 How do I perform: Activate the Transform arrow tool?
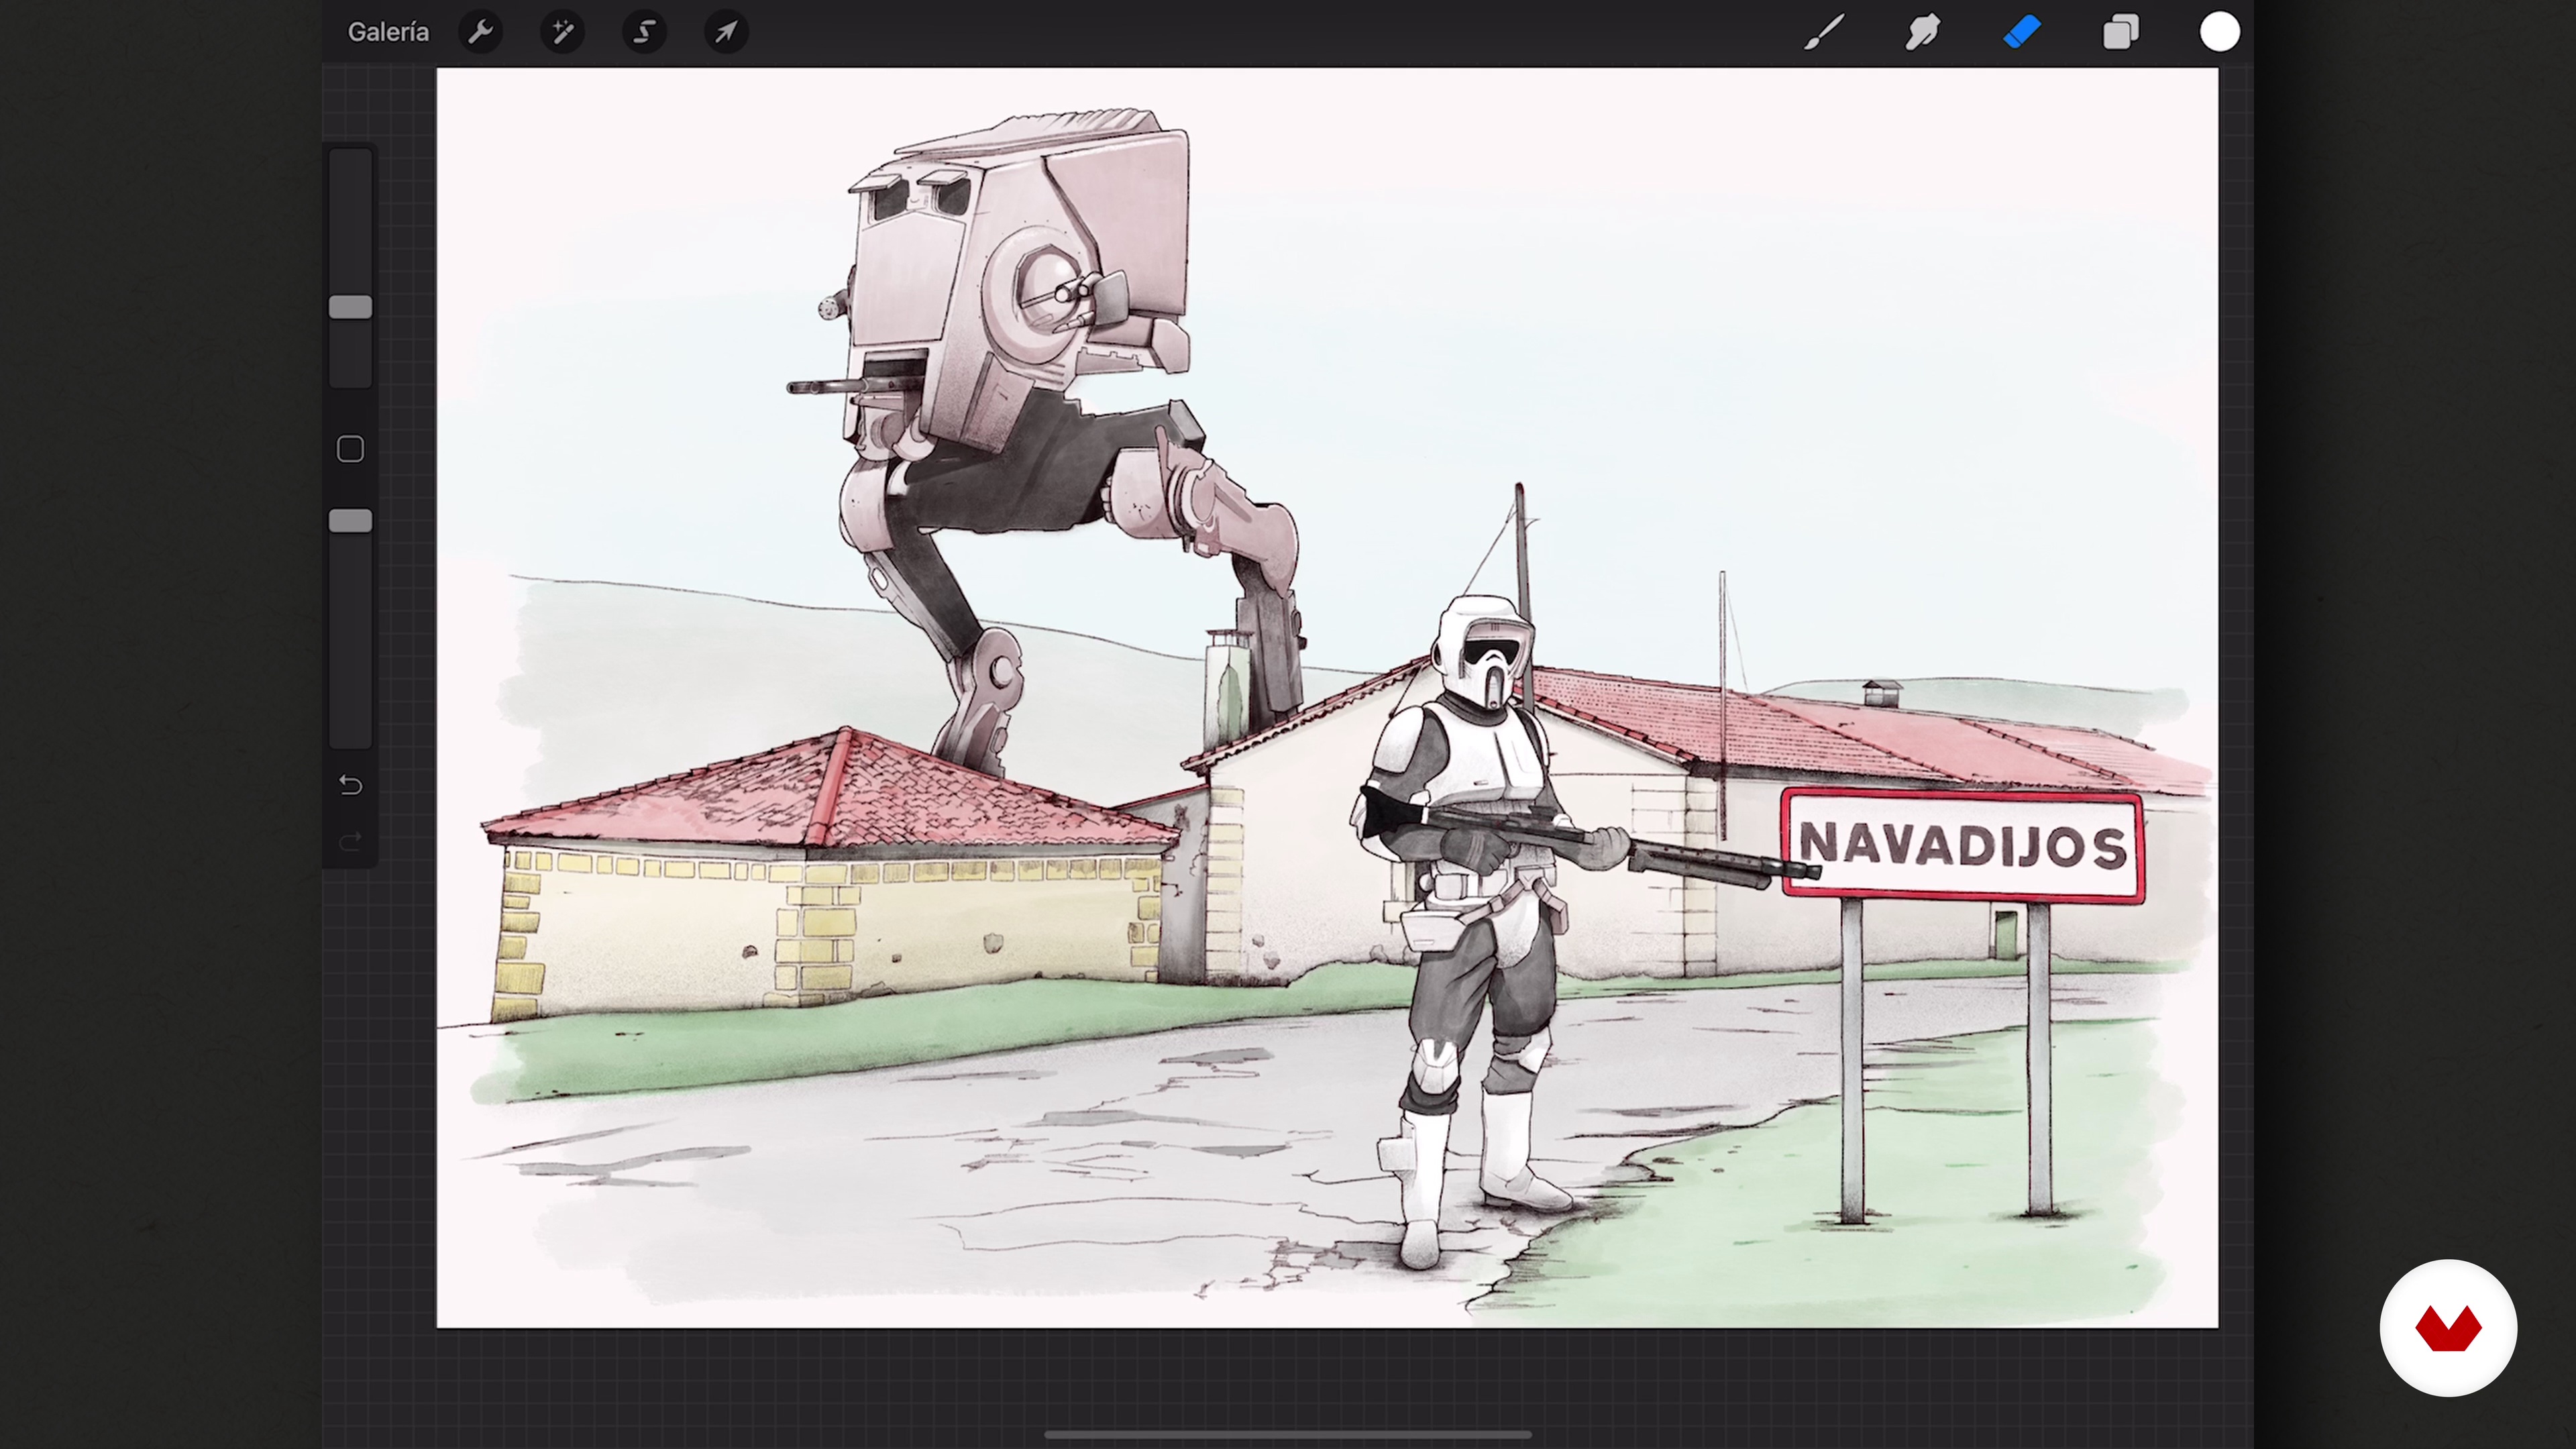pyautogui.click(x=727, y=32)
